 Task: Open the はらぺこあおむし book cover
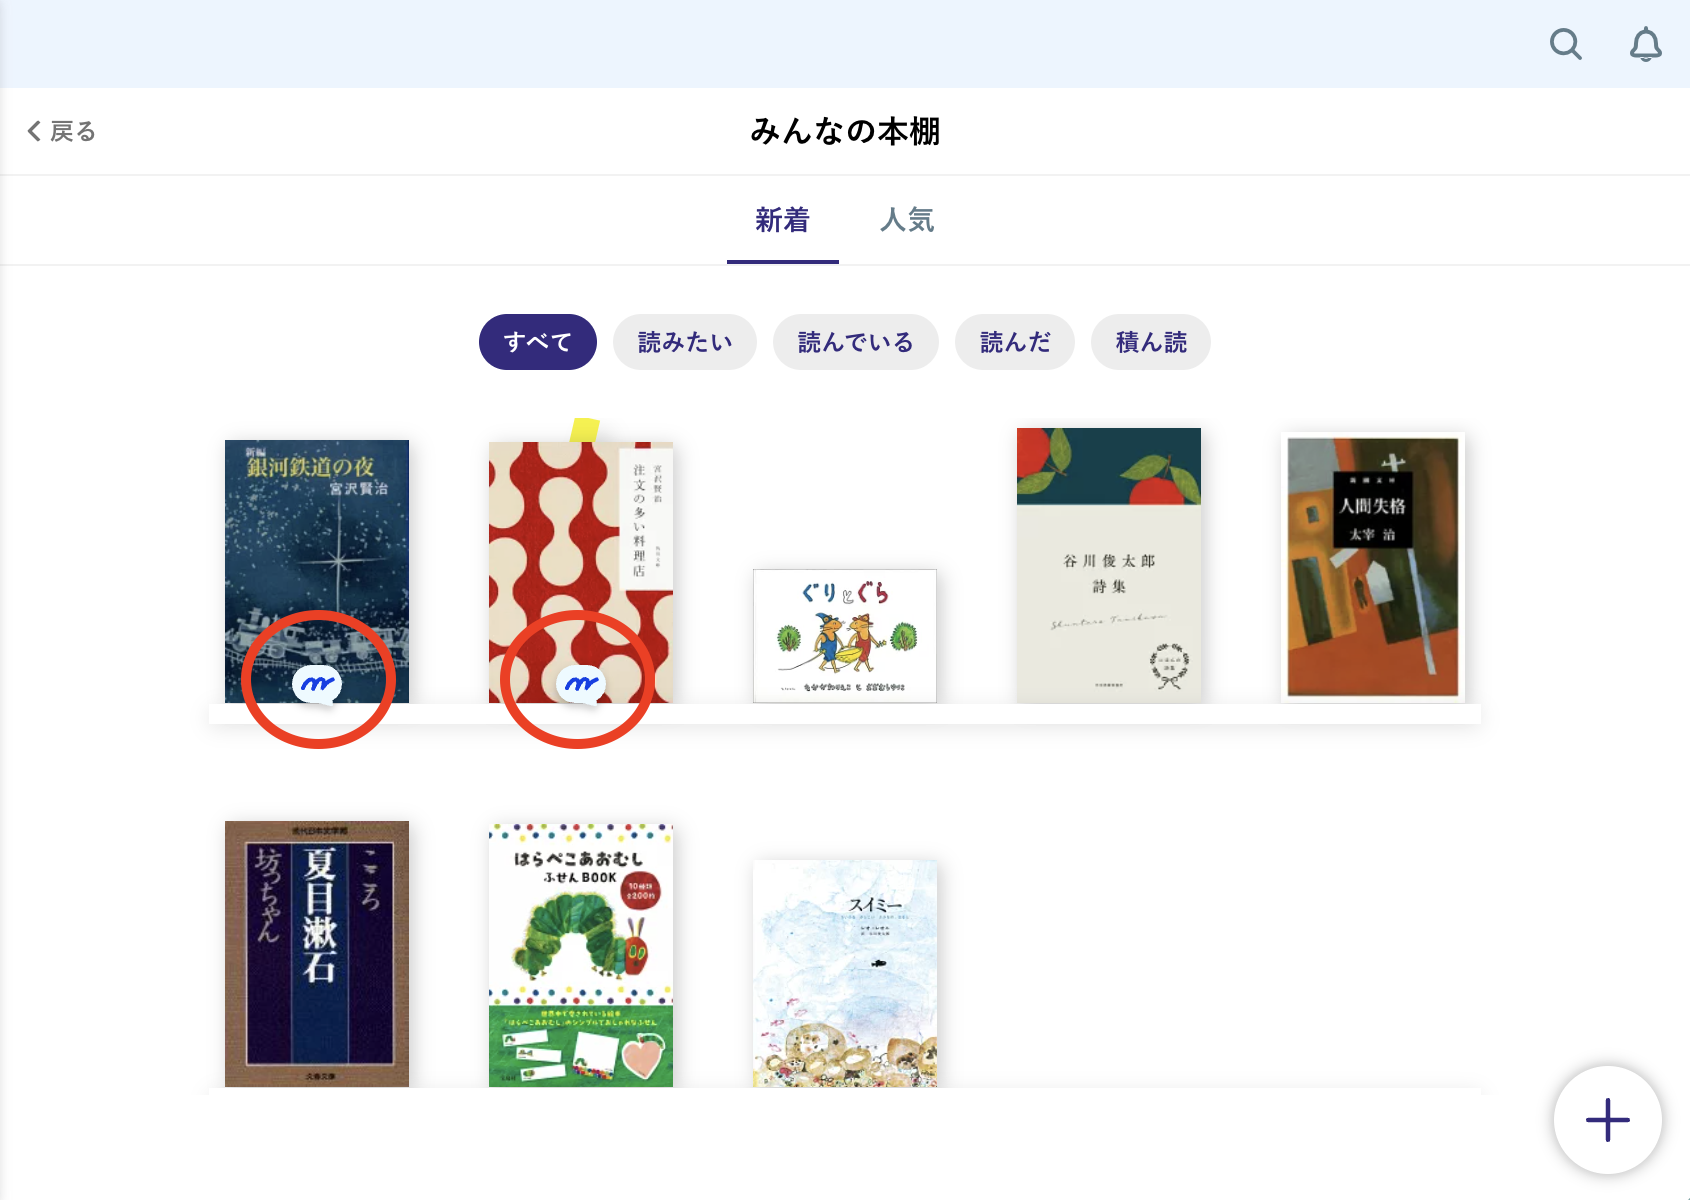(x=581, y=955)
